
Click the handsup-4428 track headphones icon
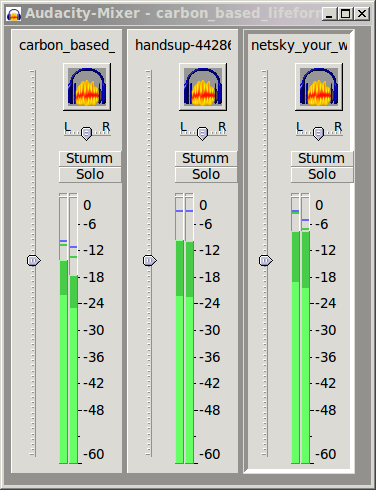(203, 87)
